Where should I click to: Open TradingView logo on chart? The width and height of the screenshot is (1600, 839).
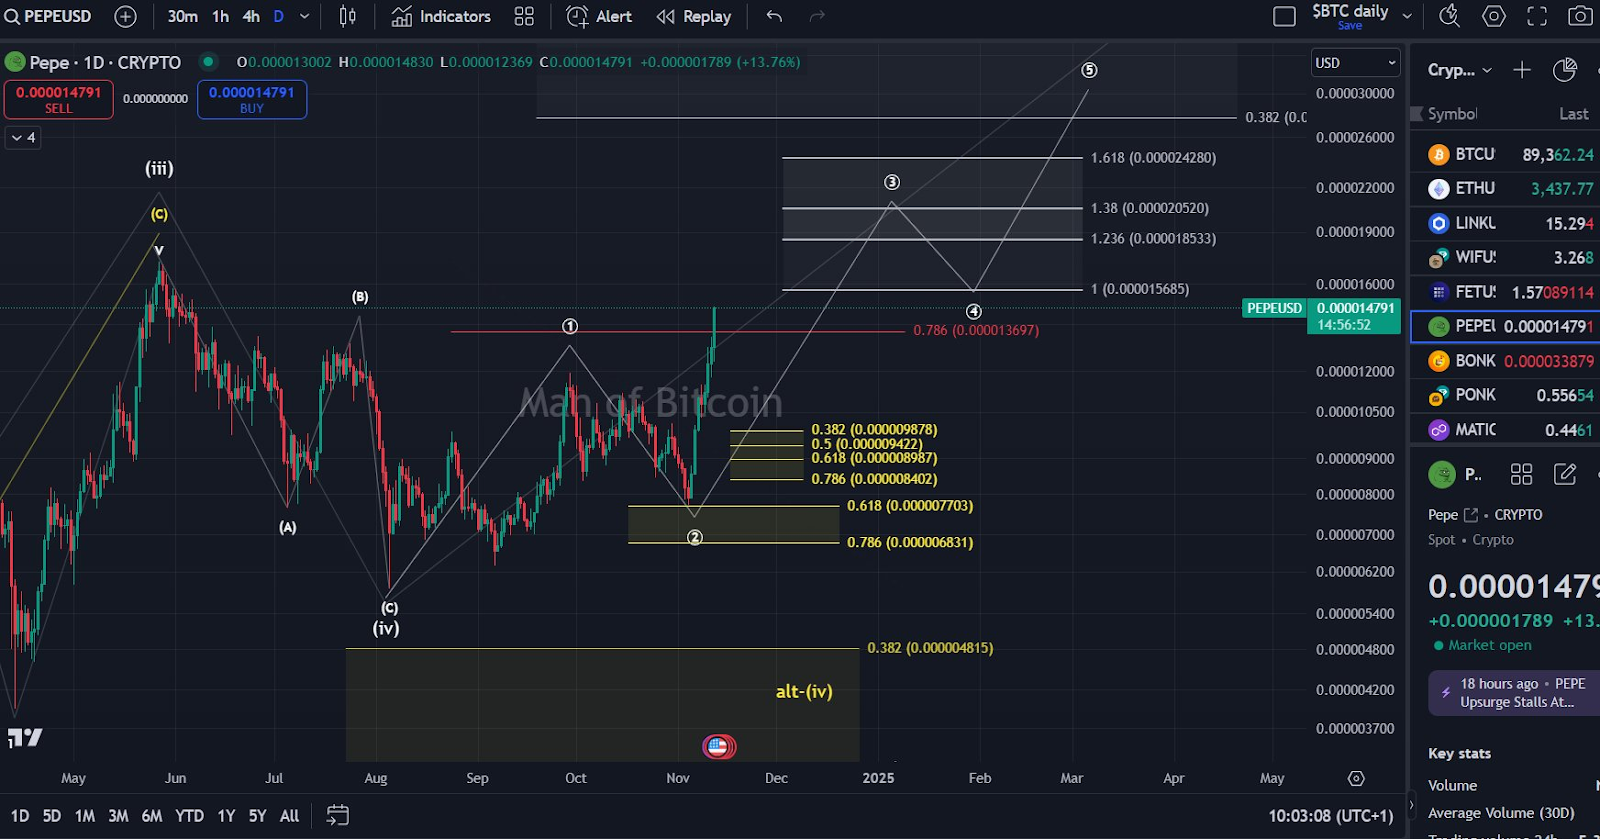25,738
